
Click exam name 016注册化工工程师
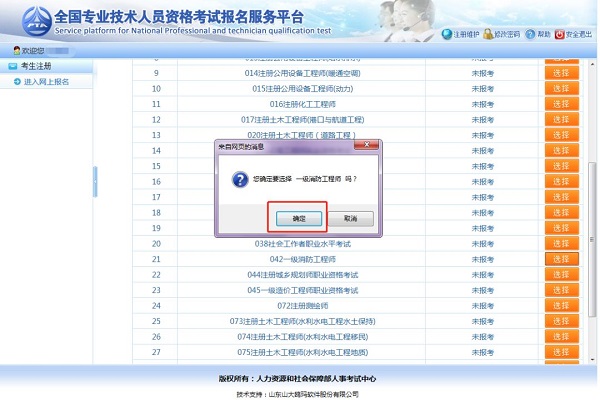302,104
